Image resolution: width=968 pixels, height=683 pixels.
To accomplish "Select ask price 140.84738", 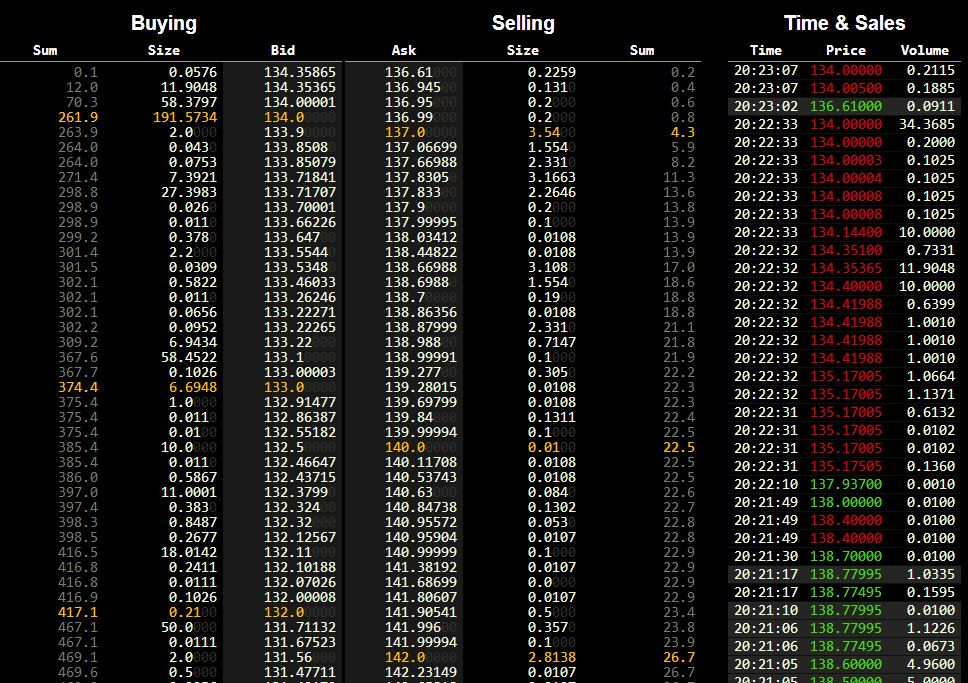I will coord(421,508).
